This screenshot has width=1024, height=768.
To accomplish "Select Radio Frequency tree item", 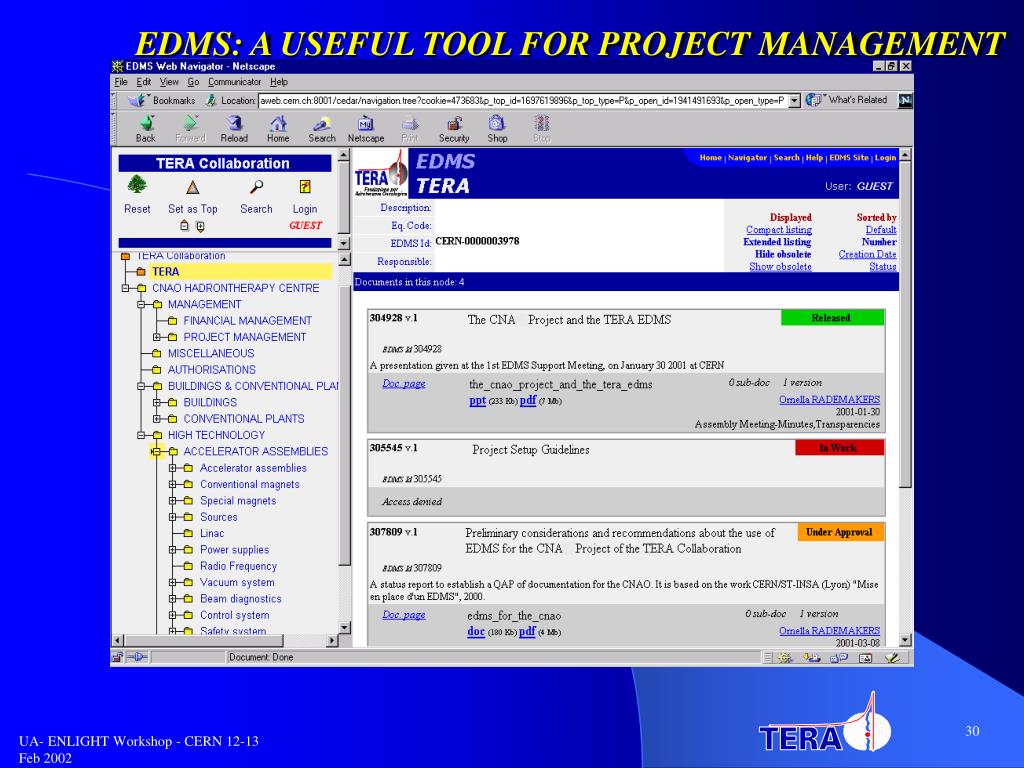I will (238, 566).
